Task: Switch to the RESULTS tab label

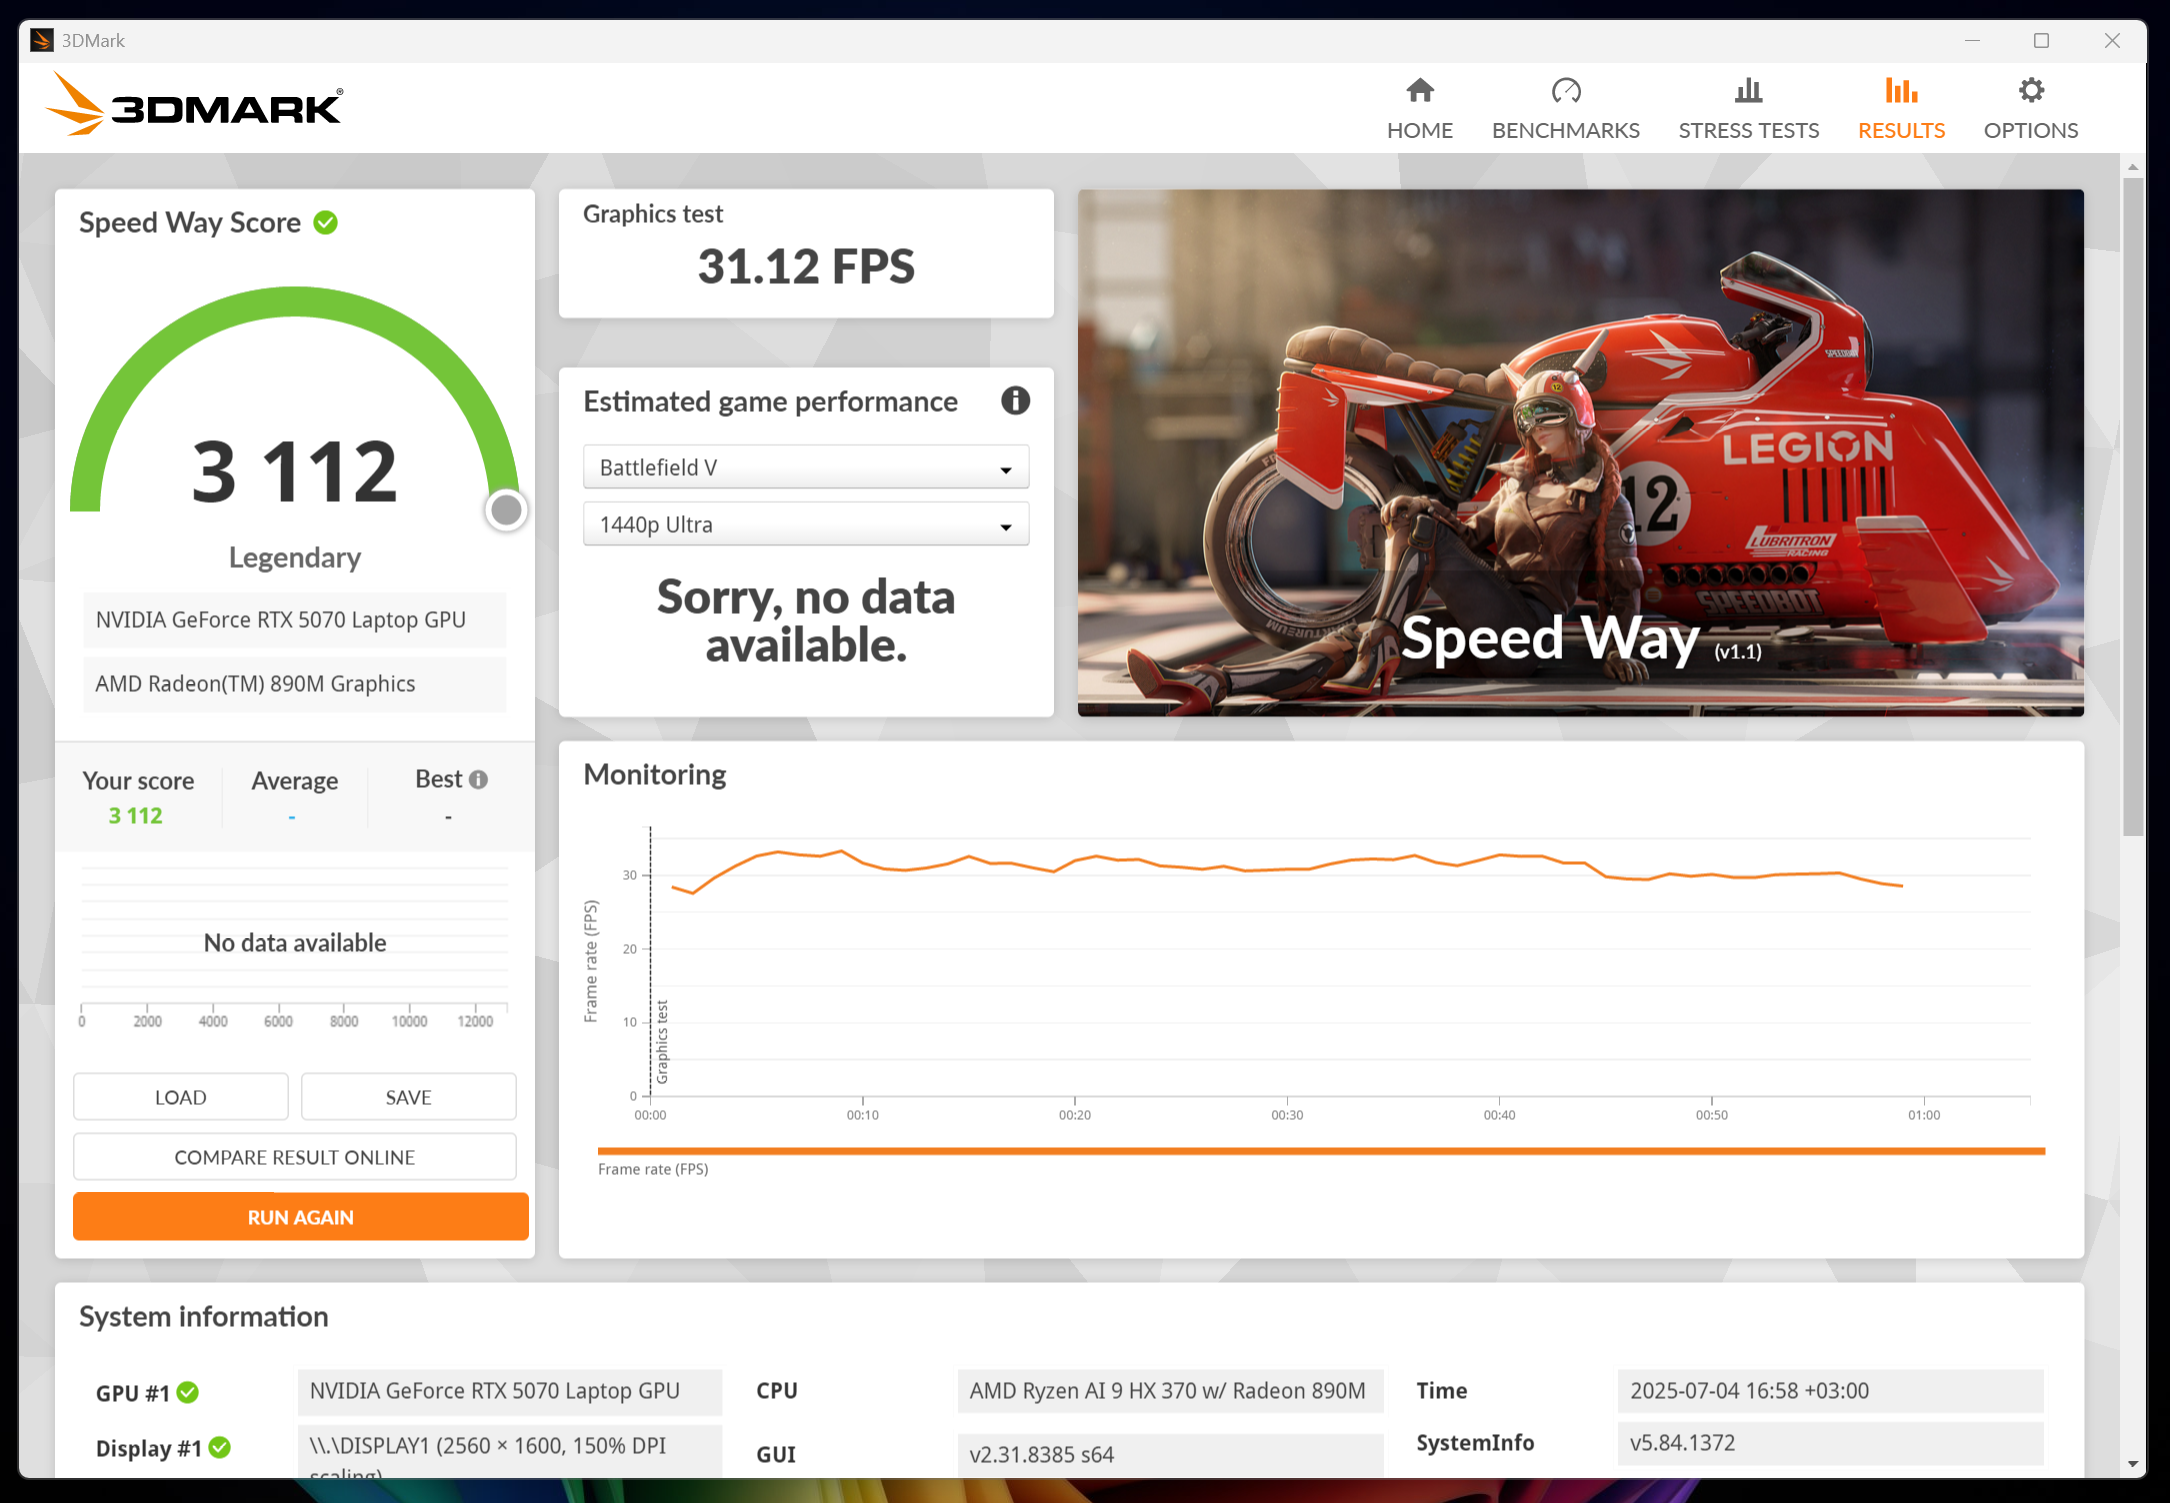Action: pyautogui.click(x=1901, y=130)
